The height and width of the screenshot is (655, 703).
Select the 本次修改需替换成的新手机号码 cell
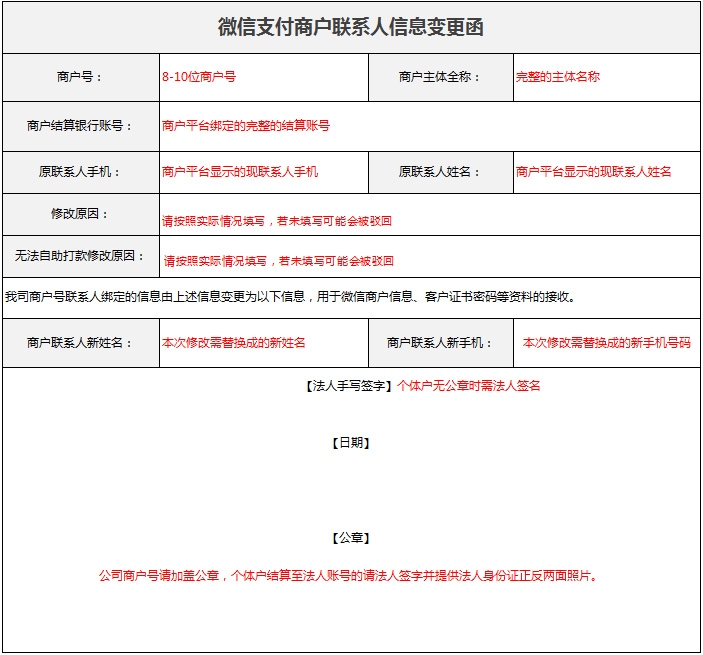pos(607,343)
